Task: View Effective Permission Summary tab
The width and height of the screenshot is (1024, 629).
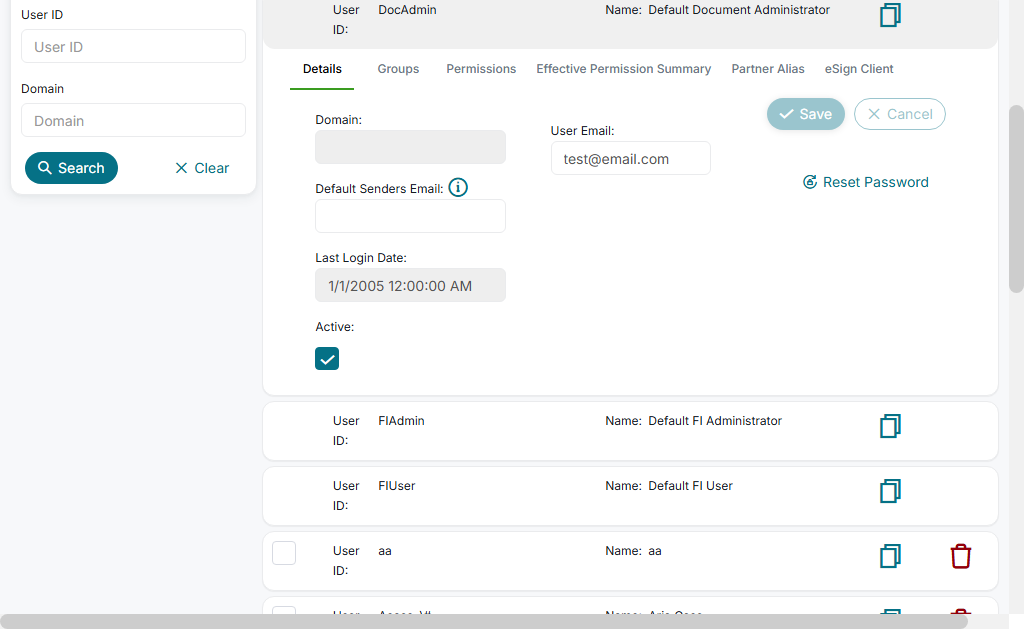Action: tap(623, 69)
